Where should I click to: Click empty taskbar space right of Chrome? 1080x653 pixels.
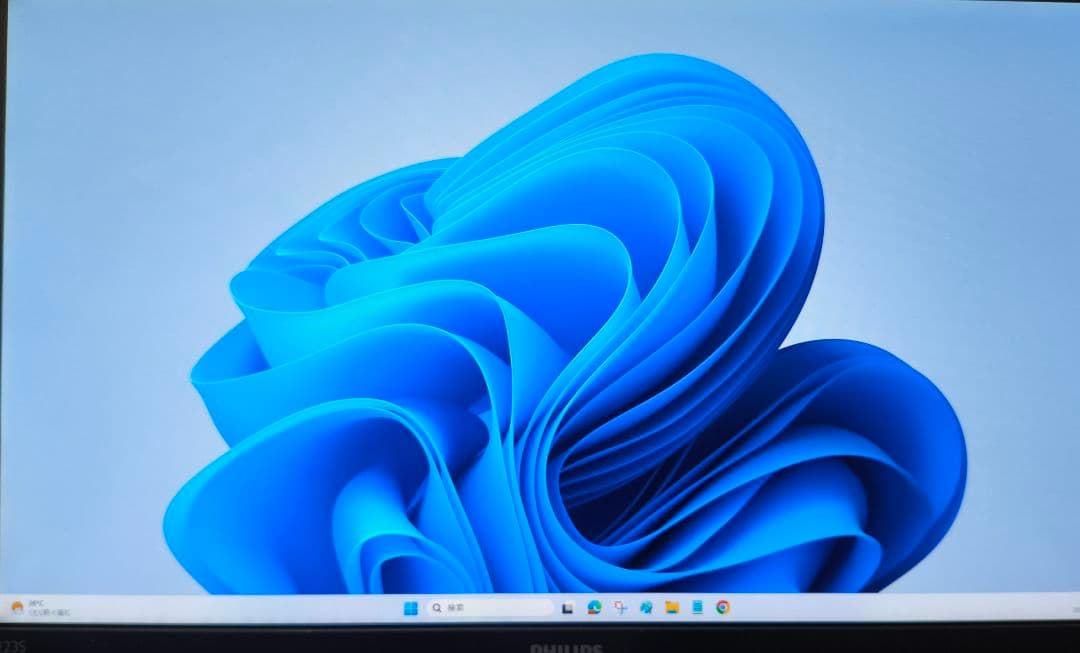click(880, 607)
